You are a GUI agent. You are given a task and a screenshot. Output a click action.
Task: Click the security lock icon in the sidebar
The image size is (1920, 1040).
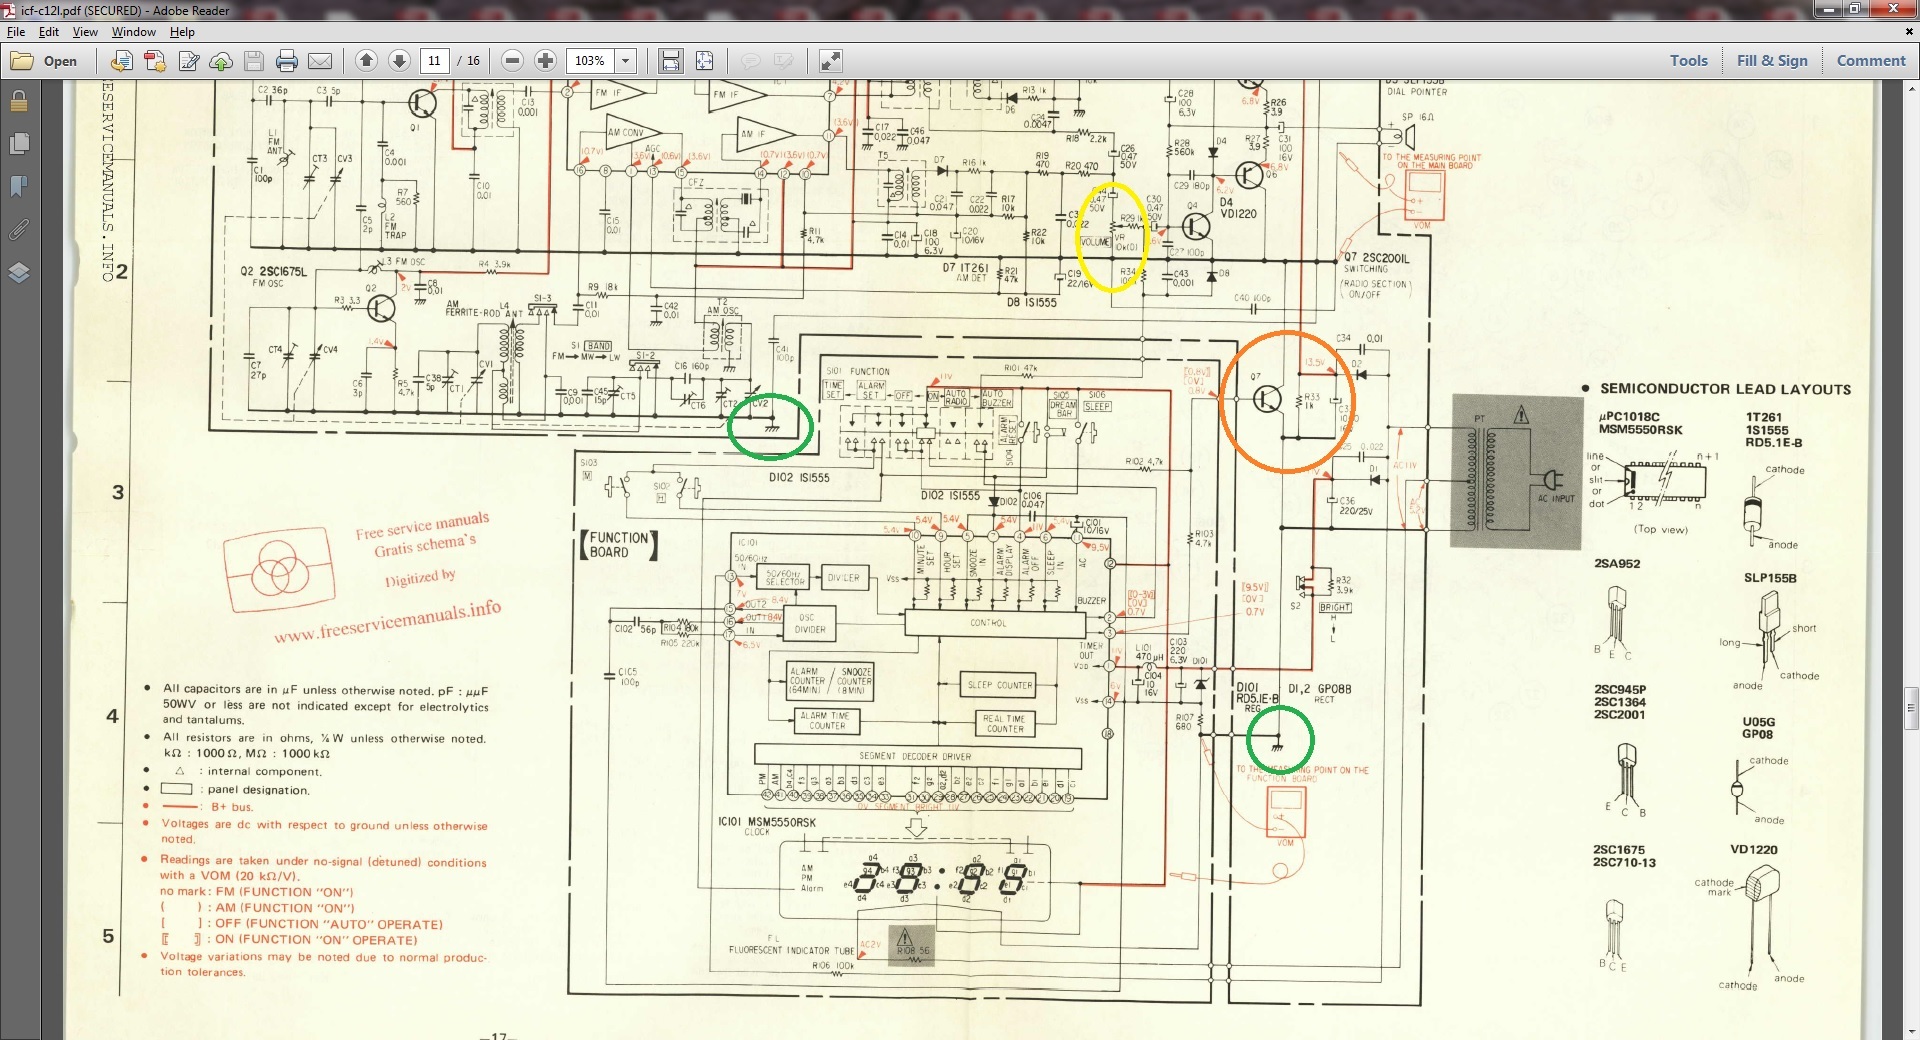(19, 102)
